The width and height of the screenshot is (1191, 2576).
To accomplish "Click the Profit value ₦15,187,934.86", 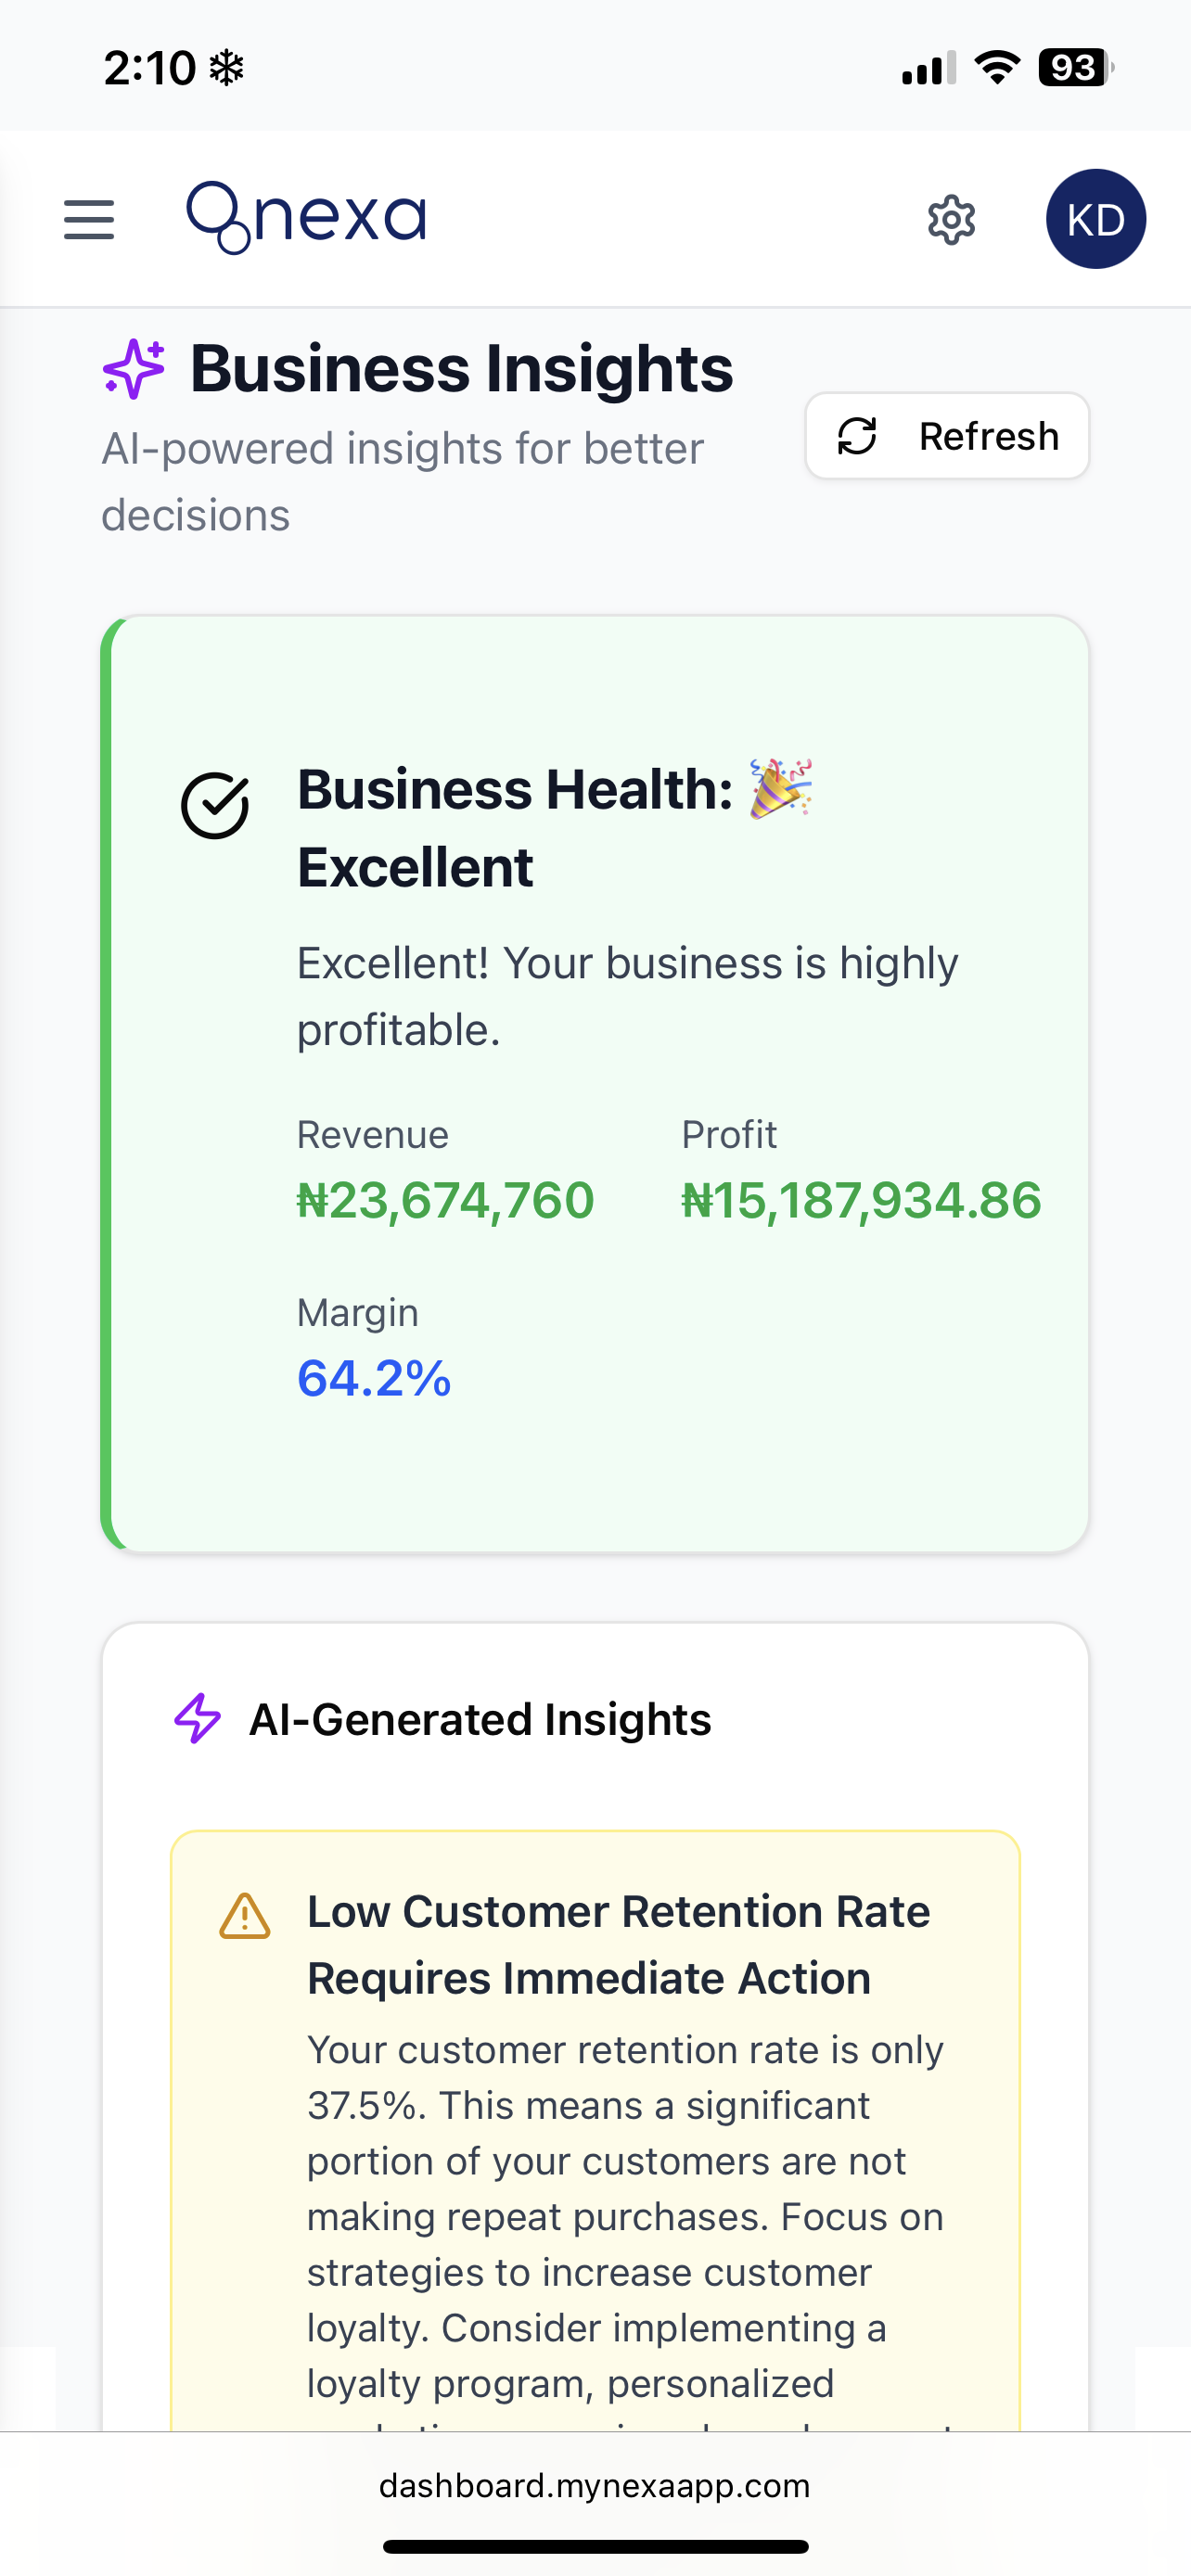I will click(861, 1200).
